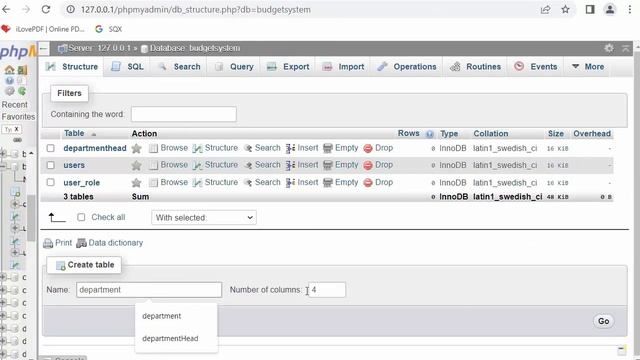Viewport: 640px width, 360px height.
Task: Select the user_role table checkbox
Action: click(x=50, y=182)
